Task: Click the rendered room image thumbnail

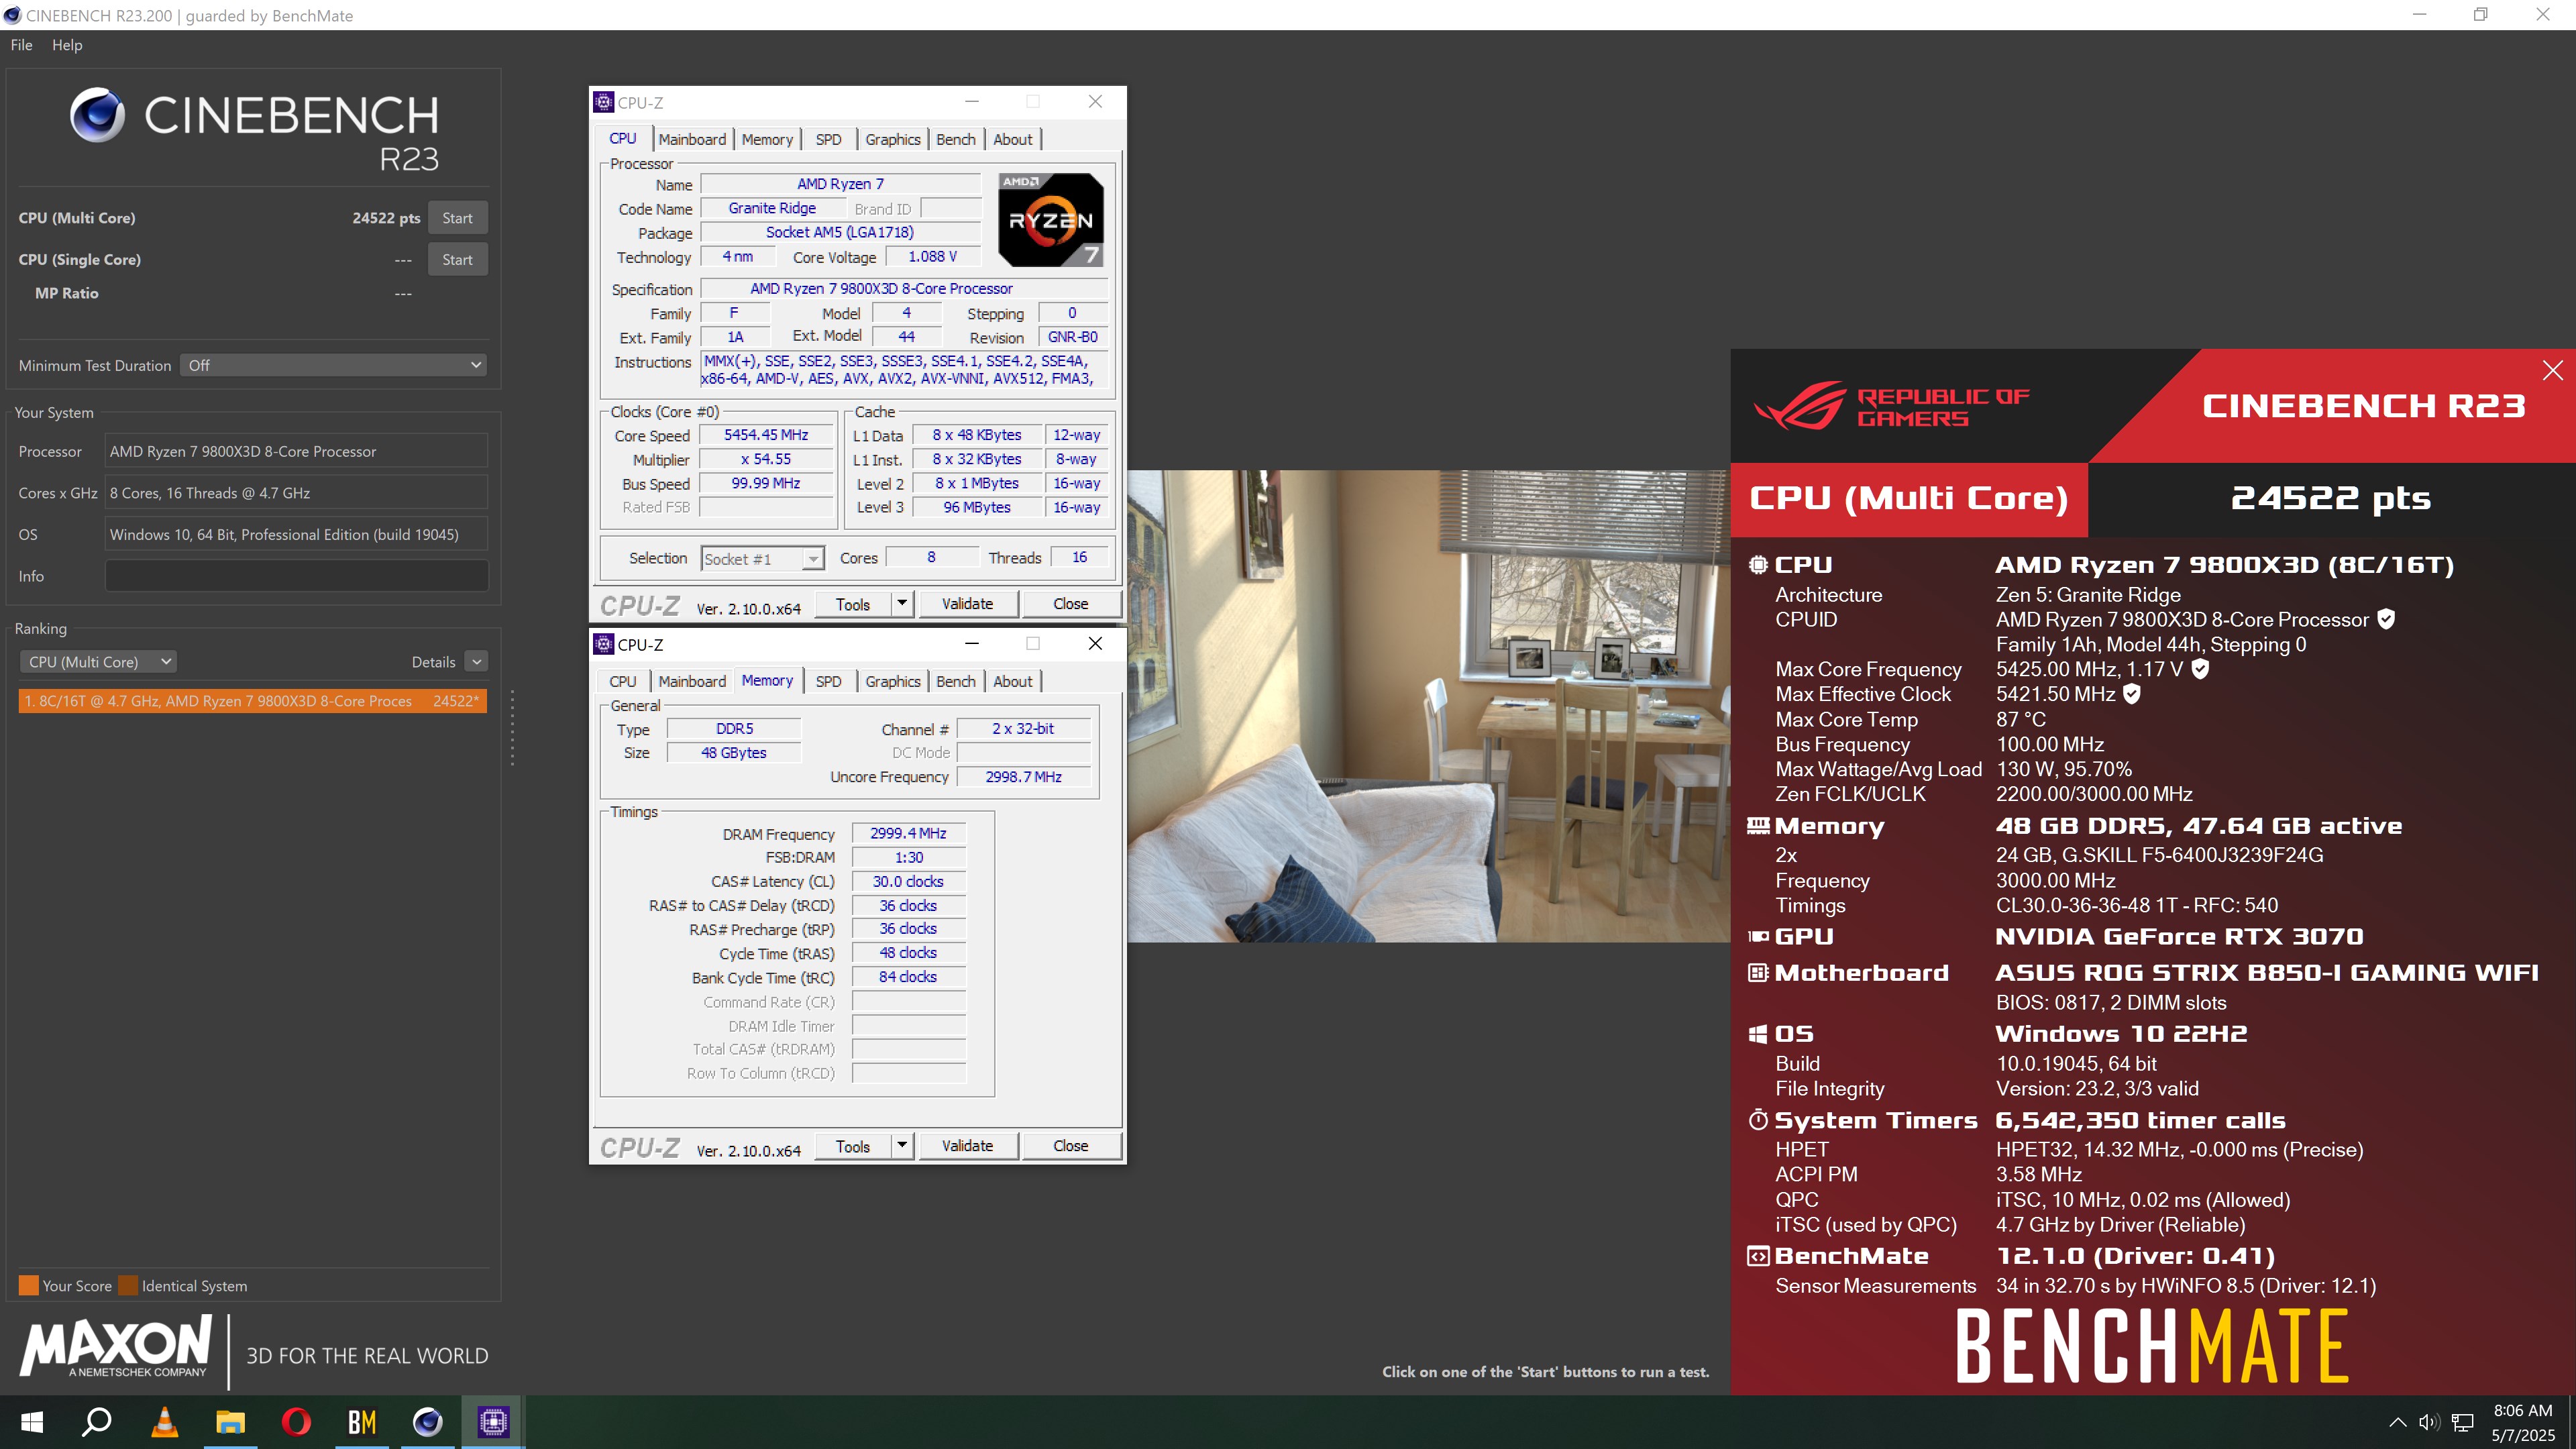Action: click(x=1428, y=706)
